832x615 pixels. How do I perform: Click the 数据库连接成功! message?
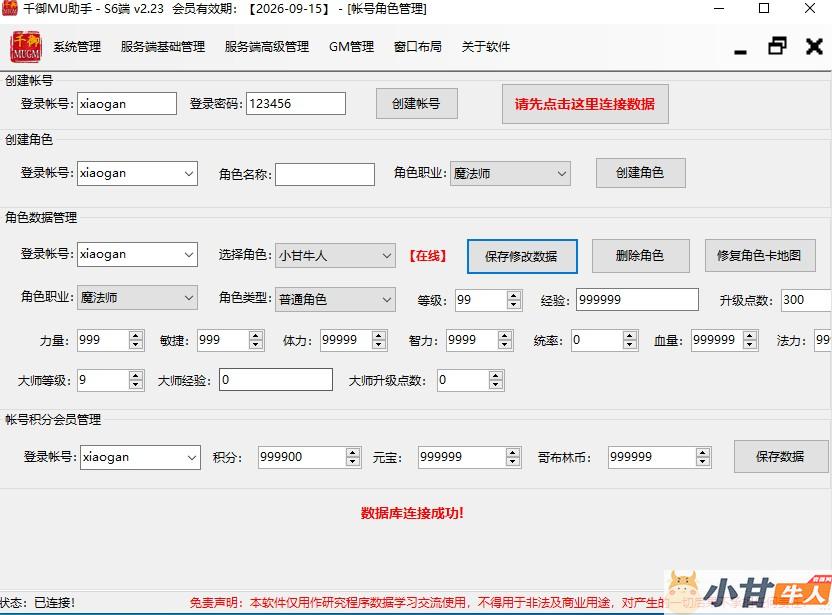(x=412, y=513)
